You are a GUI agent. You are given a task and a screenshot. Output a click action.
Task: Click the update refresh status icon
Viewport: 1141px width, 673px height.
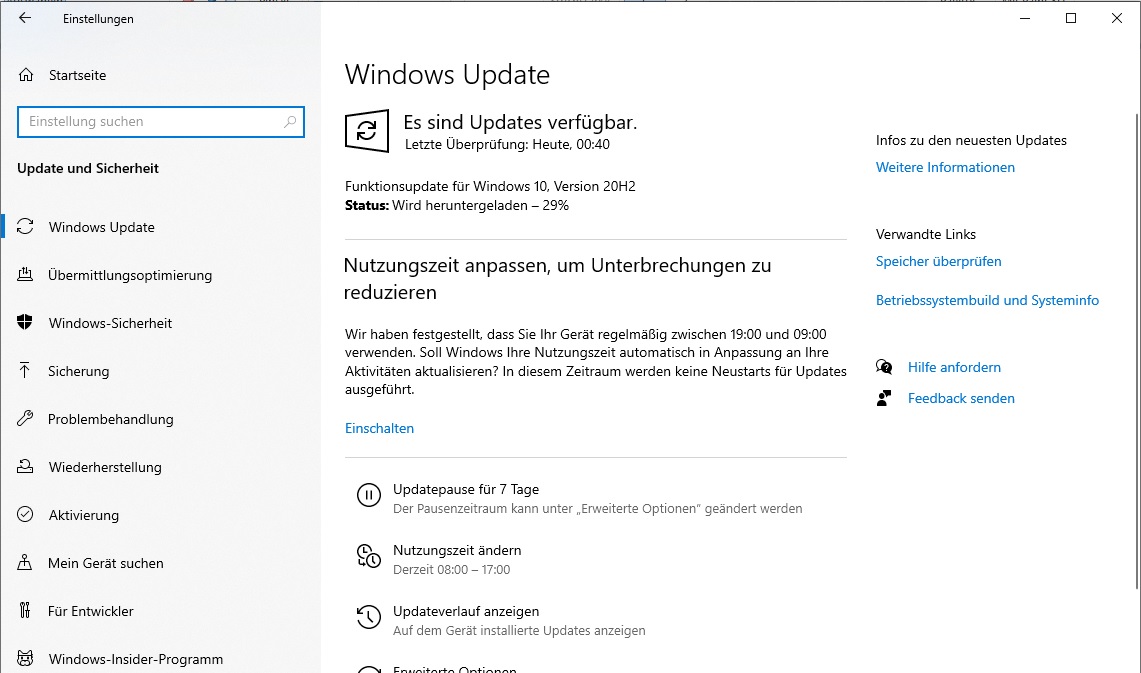click(x=367, y=131)
